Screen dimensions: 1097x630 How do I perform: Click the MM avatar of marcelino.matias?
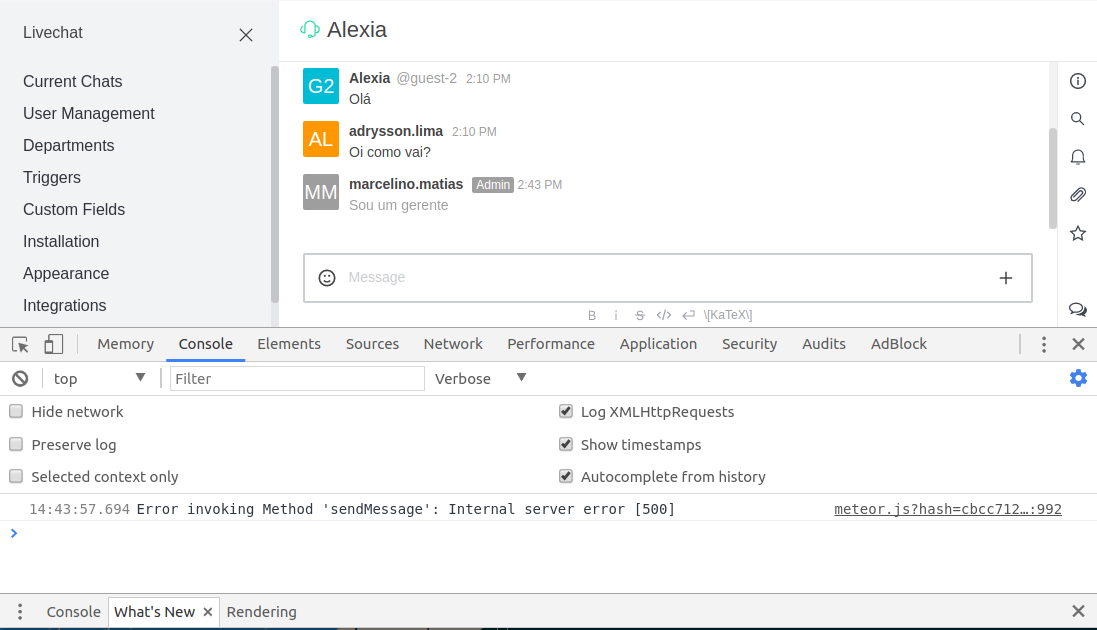coord(321,192)
